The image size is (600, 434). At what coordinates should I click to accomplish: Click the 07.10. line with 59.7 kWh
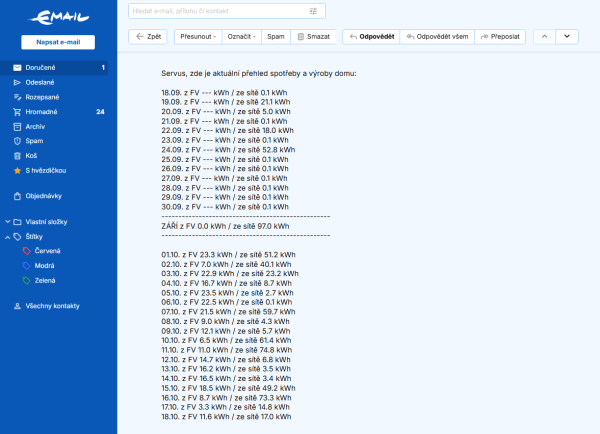pyautogui.click(x=228, y=312)
